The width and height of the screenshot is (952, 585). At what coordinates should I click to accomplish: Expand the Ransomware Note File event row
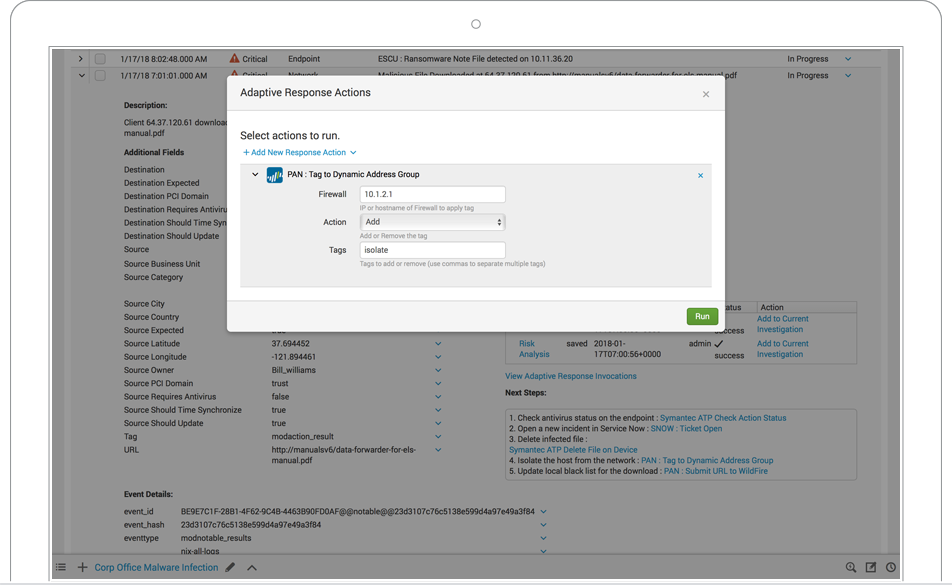click(x=80, y=59)
